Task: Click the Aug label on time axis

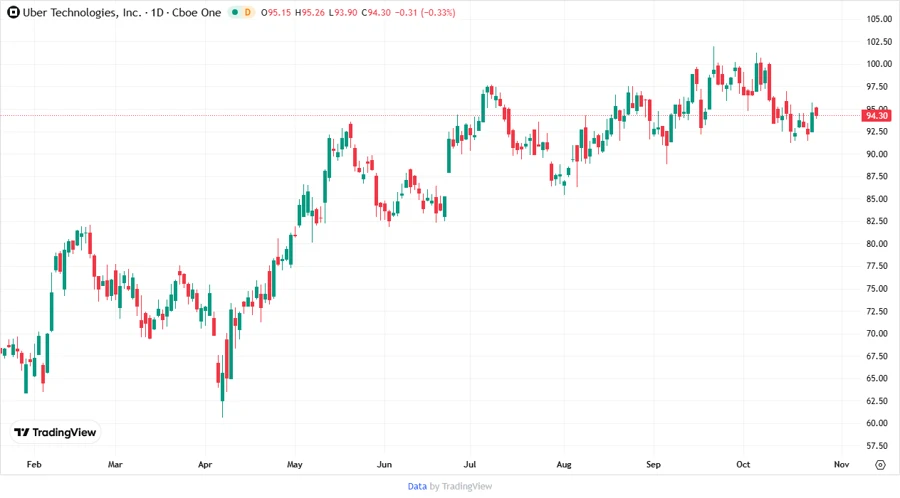Action: [564, 465]
